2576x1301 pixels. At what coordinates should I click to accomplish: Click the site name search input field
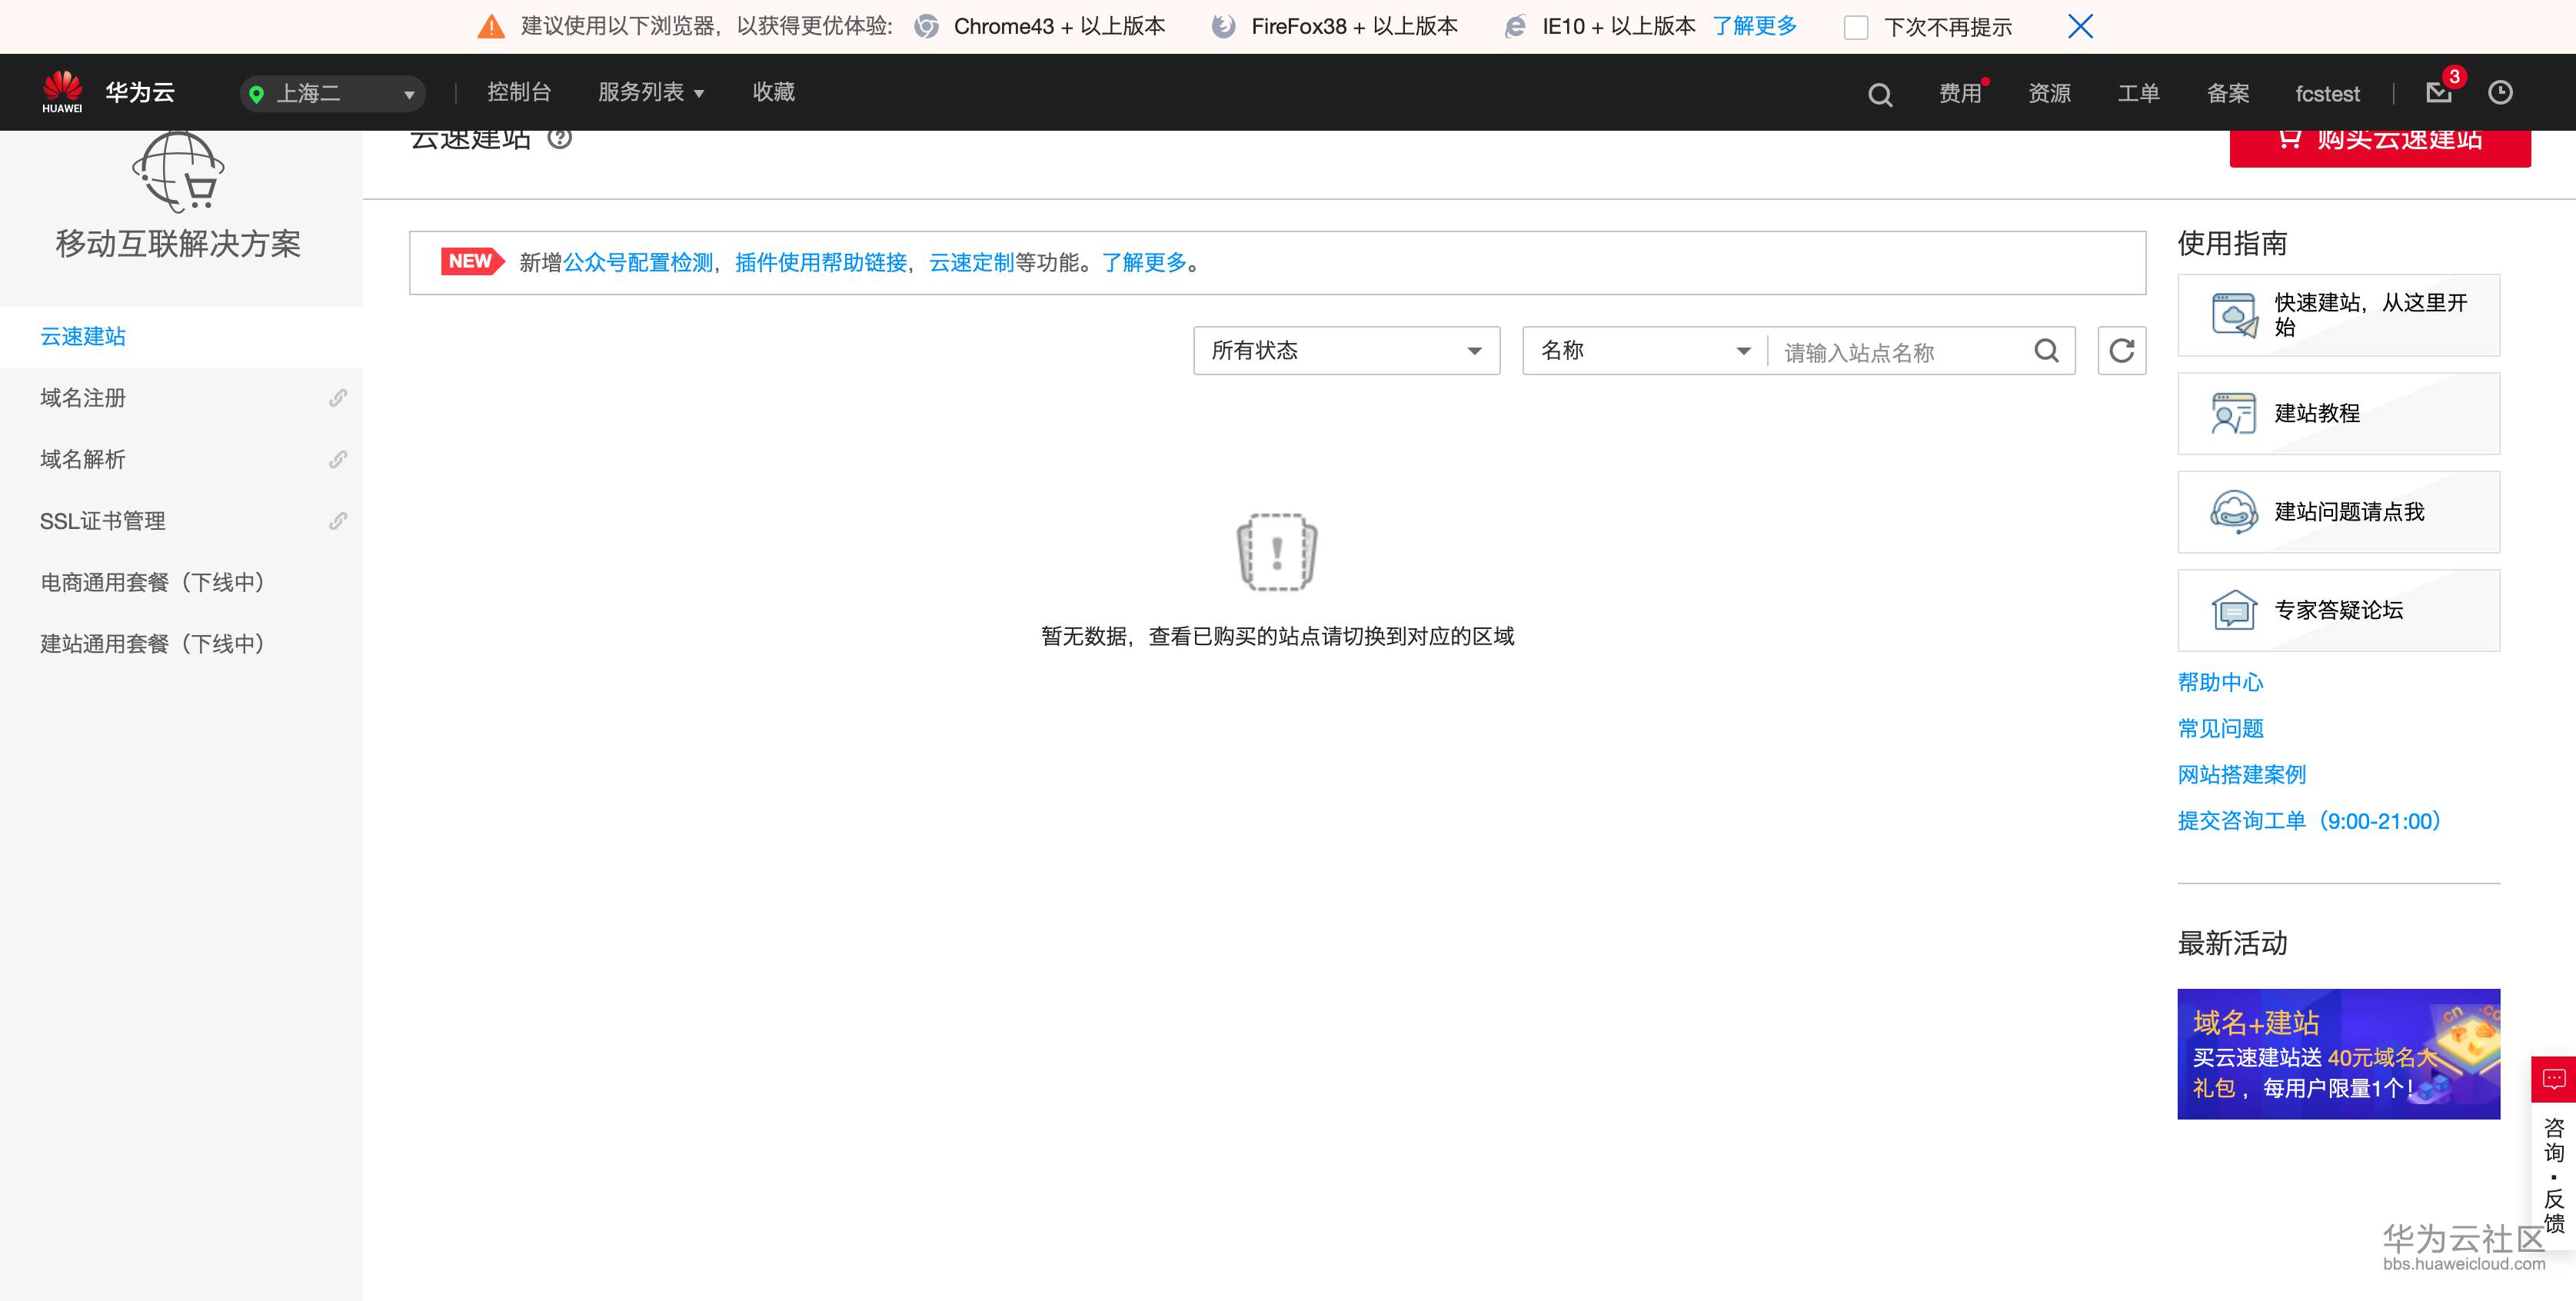click(1900, 351)
